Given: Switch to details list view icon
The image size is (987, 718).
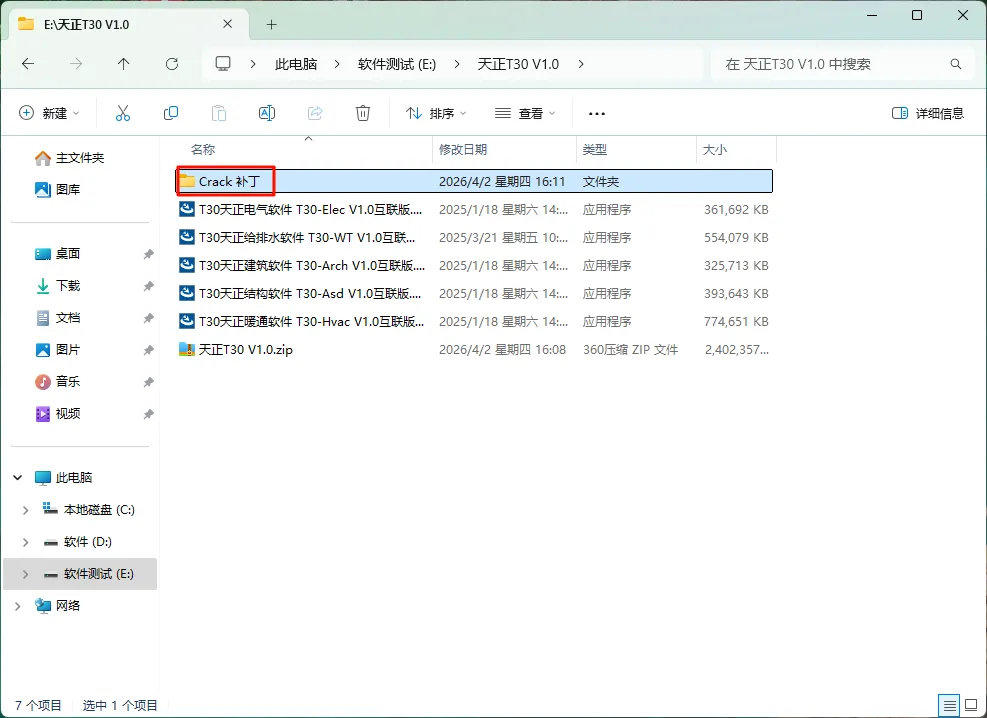Looking at the screenshot, I should [x=949, y=705].
